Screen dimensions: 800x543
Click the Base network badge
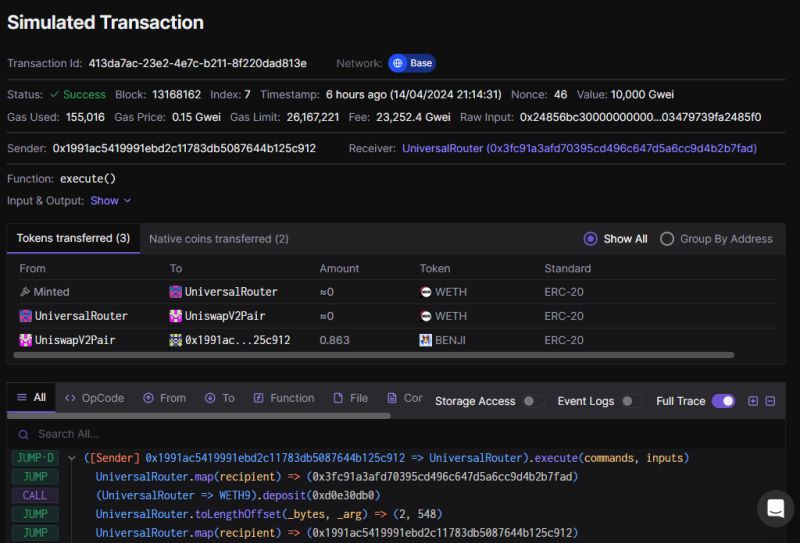(x=412, y=63)
